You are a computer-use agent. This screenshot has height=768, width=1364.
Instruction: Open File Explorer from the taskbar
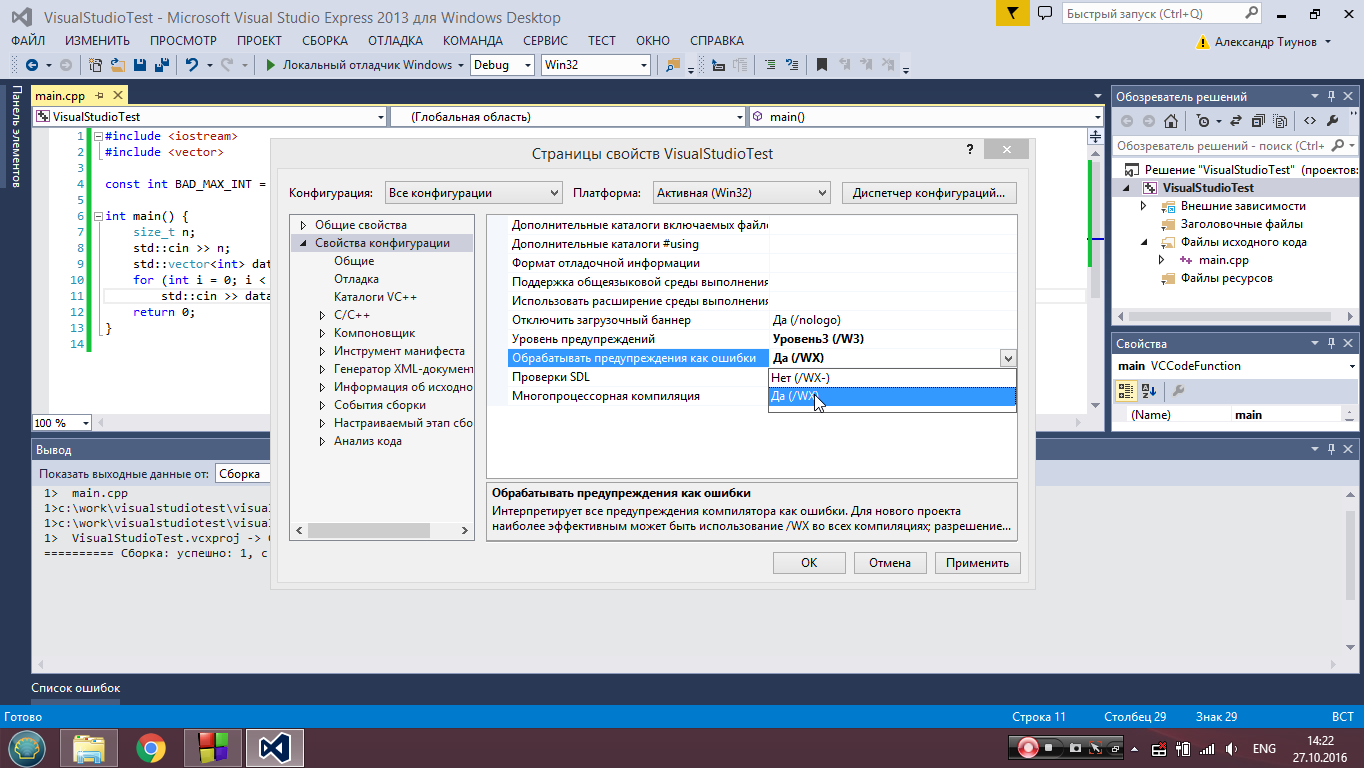click(x=89, y=748)
